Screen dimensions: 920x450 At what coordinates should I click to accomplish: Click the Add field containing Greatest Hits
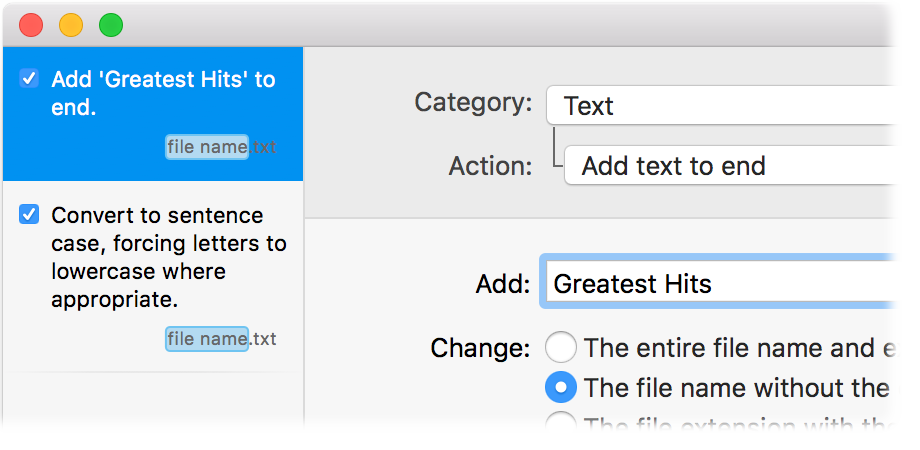732,283
